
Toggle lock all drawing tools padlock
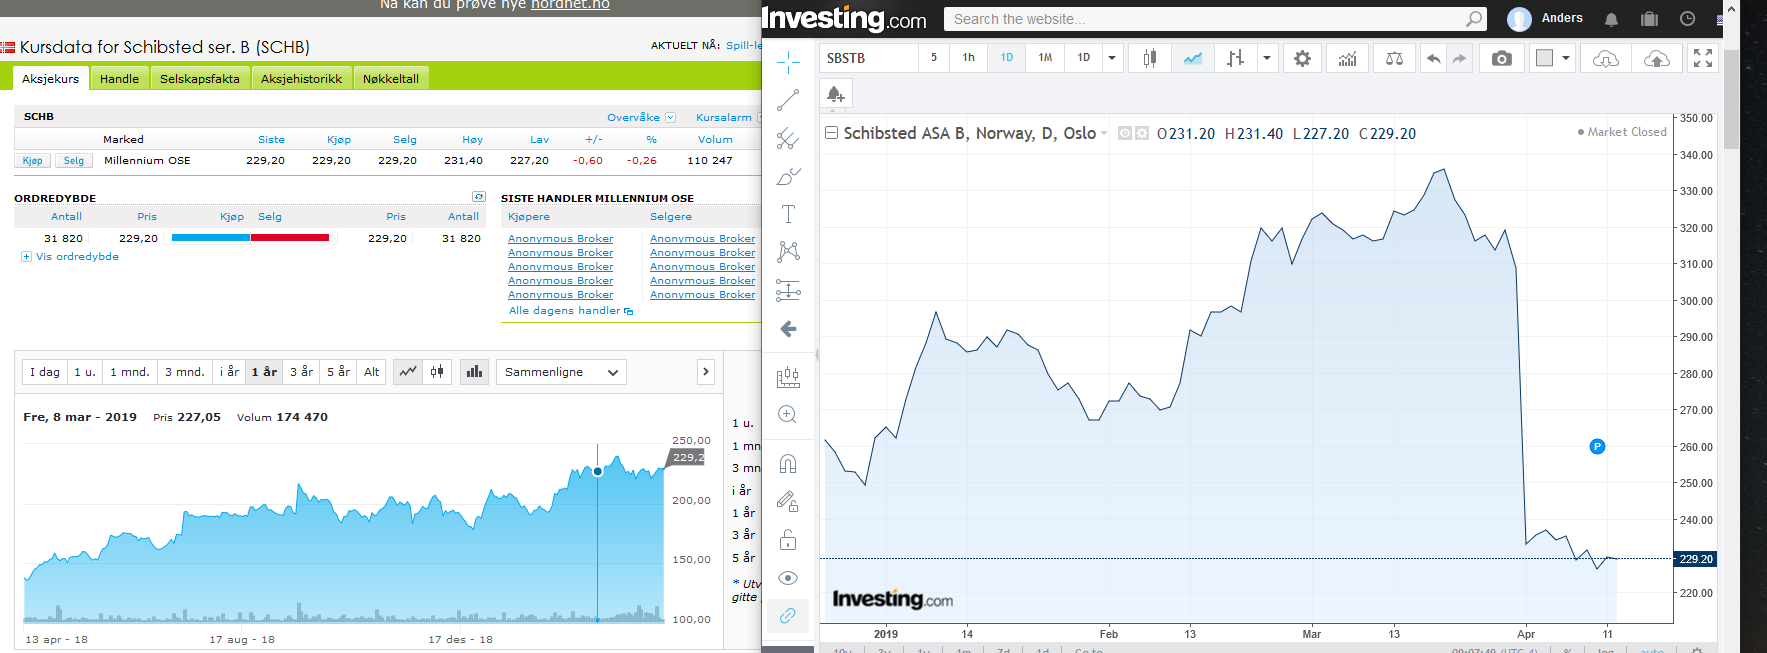click(788, 540)
